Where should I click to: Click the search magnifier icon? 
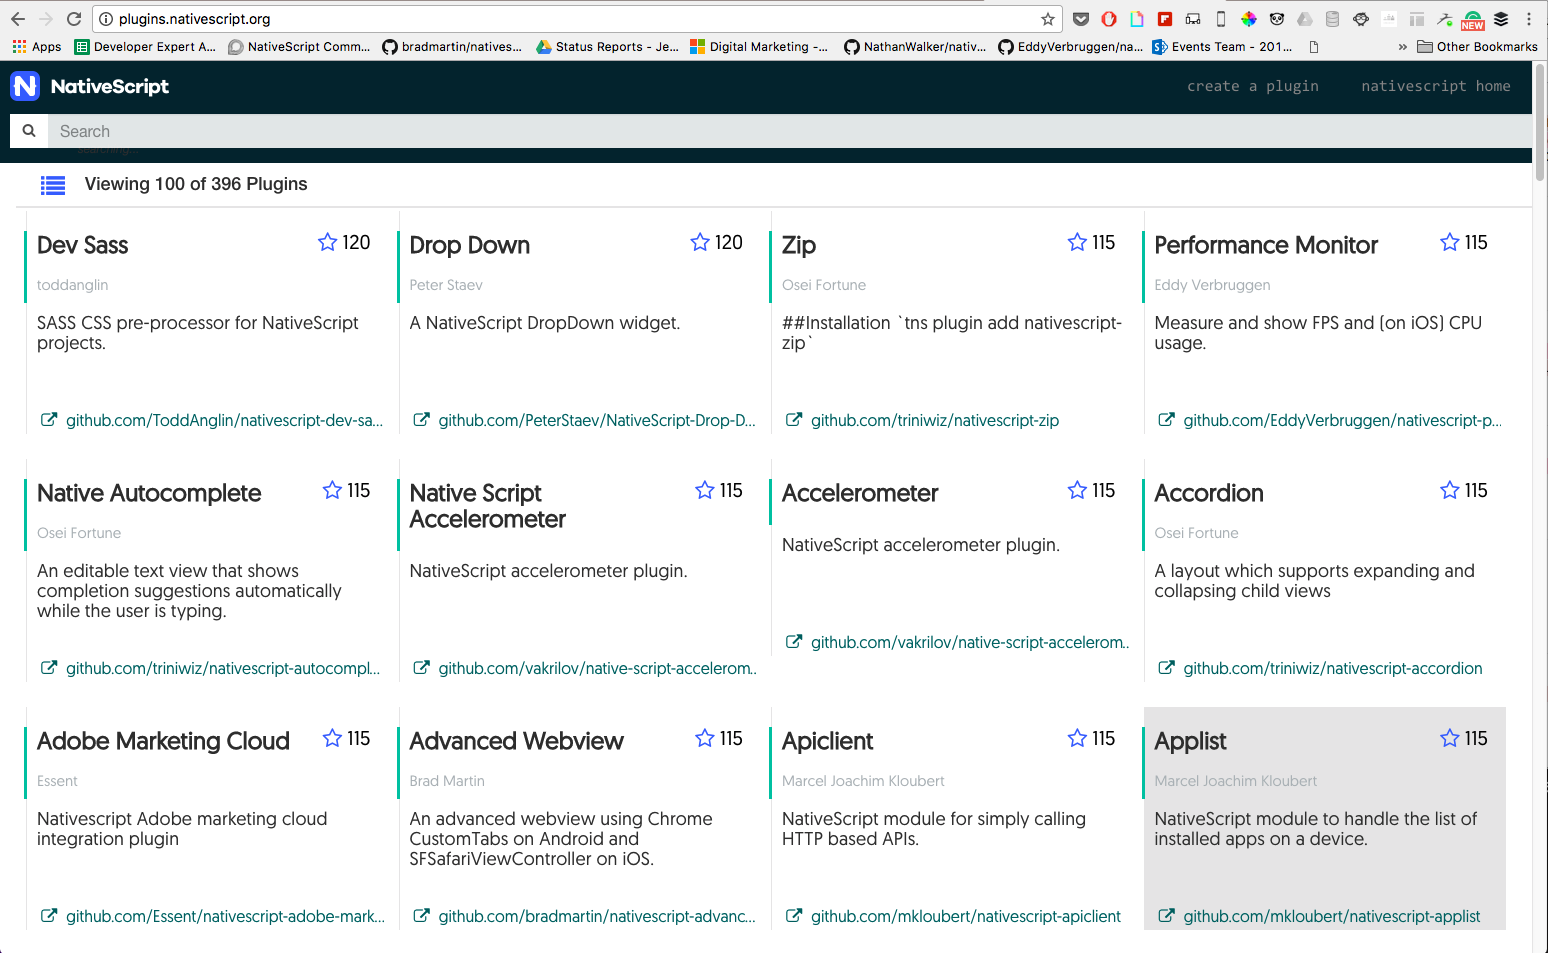click(29, 131)
